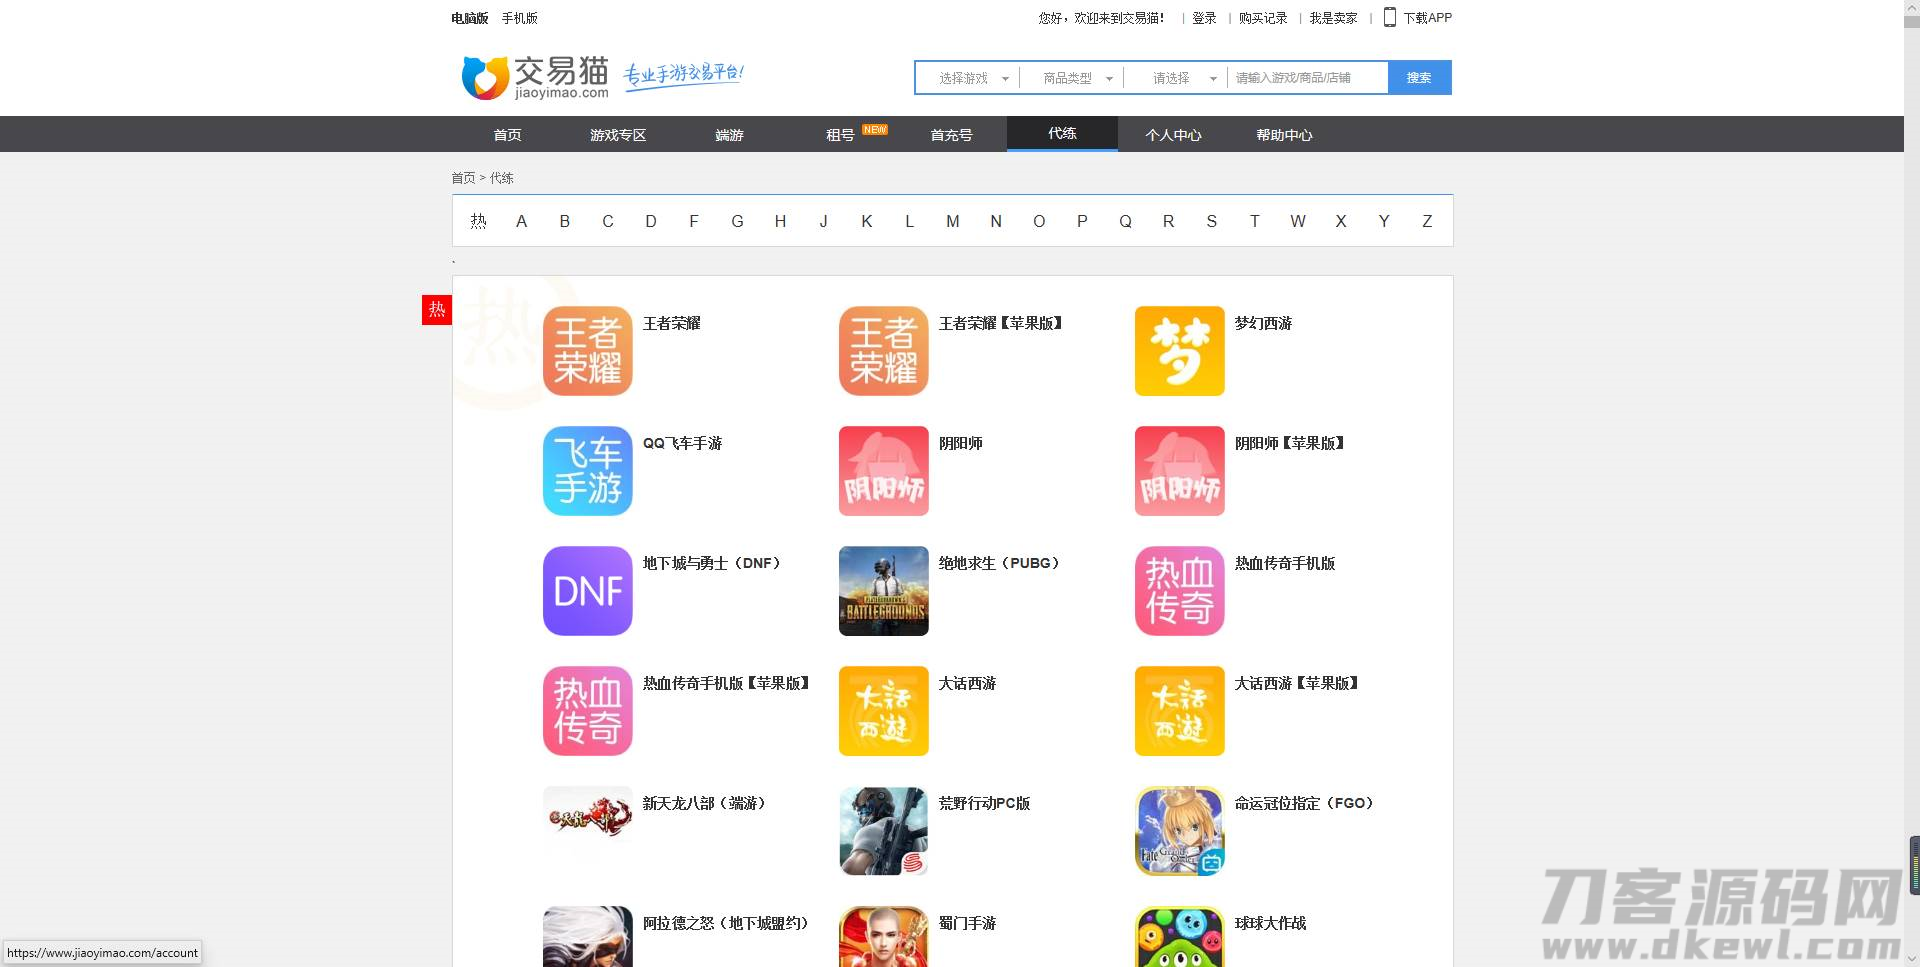The height and width of the screenshot is (967, 1920).
Task: Open the 大话西游【苹果版】 game icon
Action: (1180, 711)
